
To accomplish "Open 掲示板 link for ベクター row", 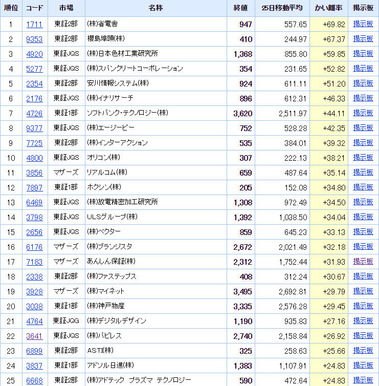I will tap(363, 231).
